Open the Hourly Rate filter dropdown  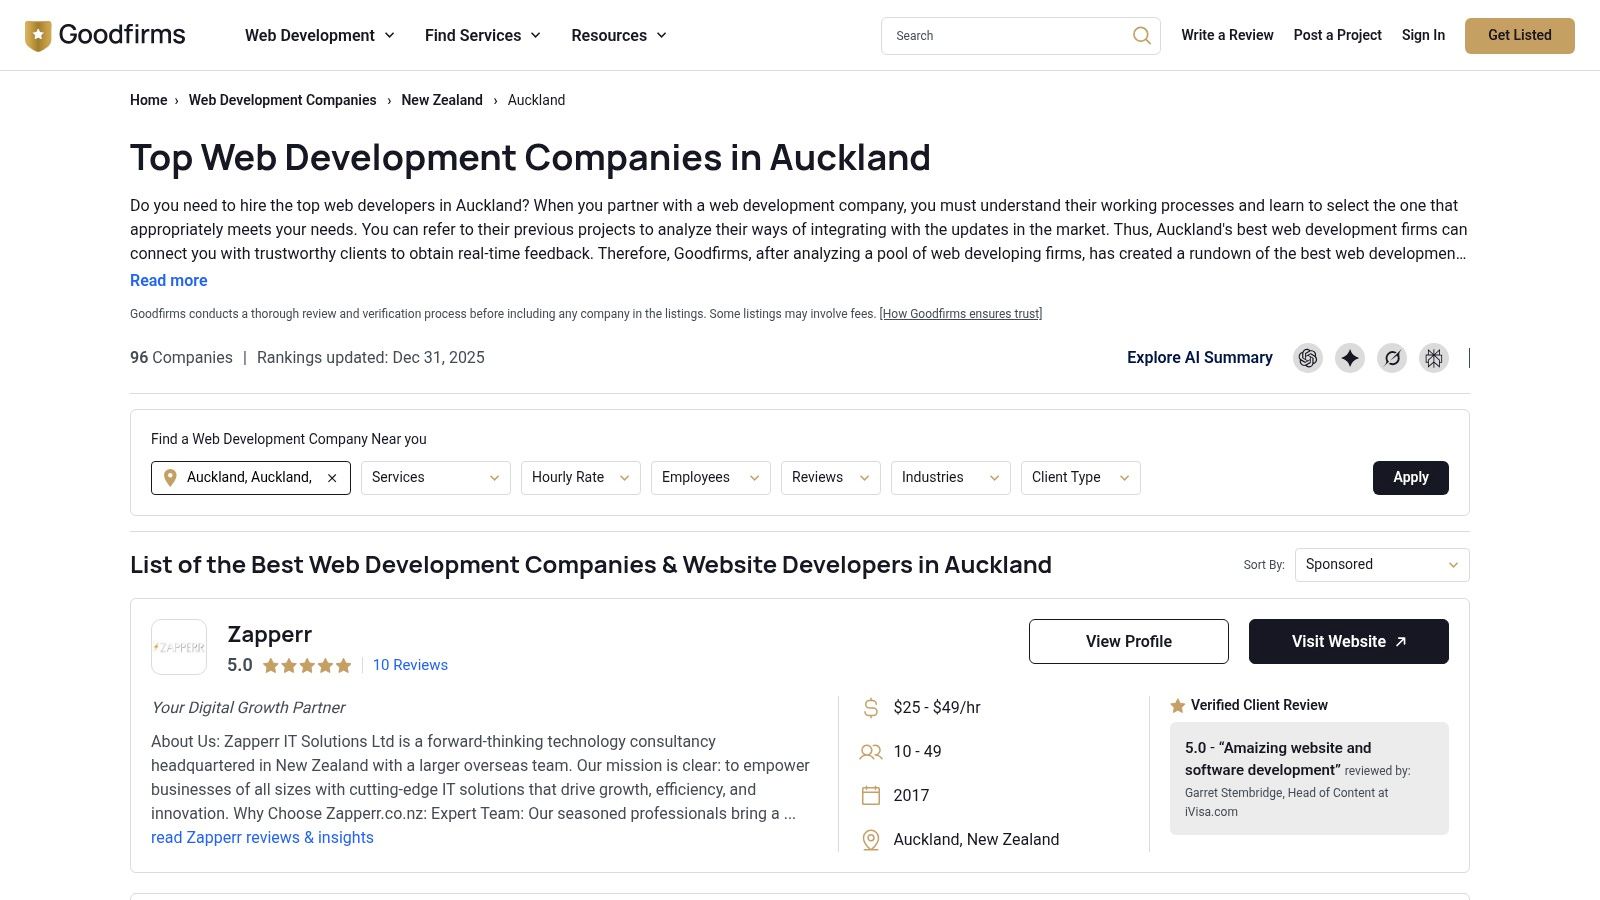click(x=580, y=478)
